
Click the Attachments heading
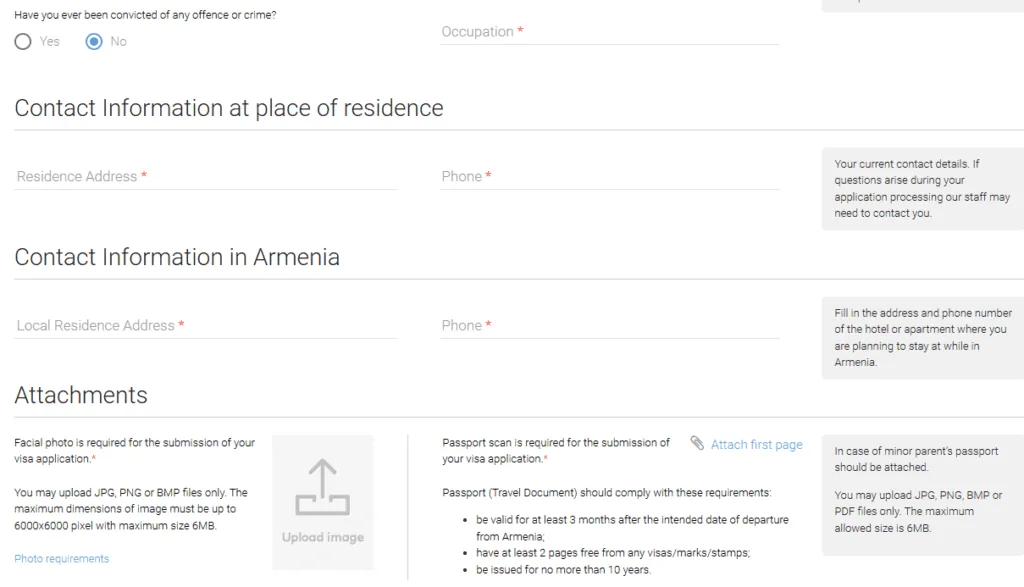pyautogui.click(x=81, y=395)
